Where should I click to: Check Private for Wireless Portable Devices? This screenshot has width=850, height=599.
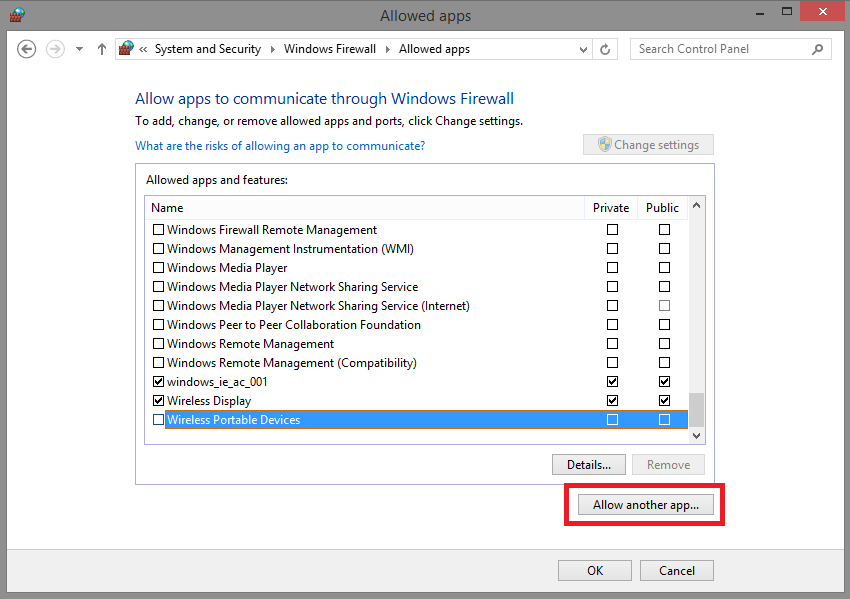click(613, 420)
